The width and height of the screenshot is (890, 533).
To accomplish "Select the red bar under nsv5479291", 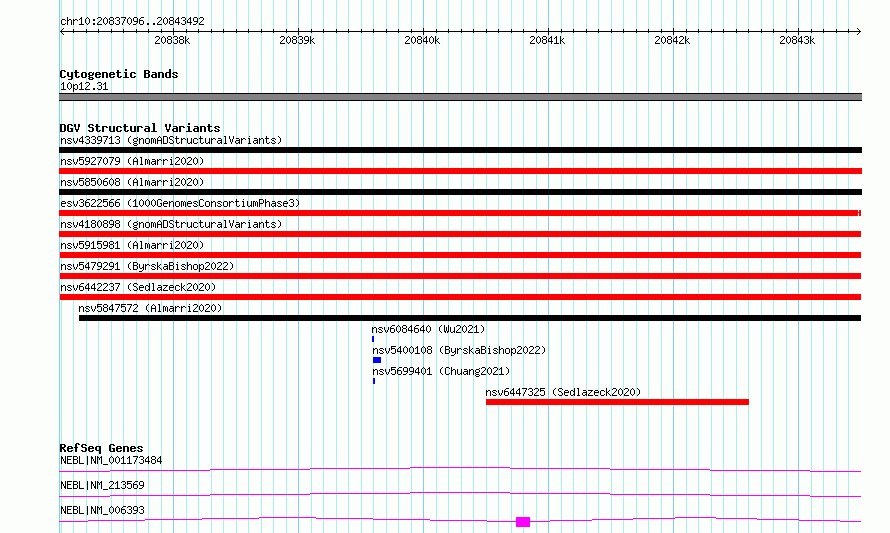I will (x=460, y=276).
